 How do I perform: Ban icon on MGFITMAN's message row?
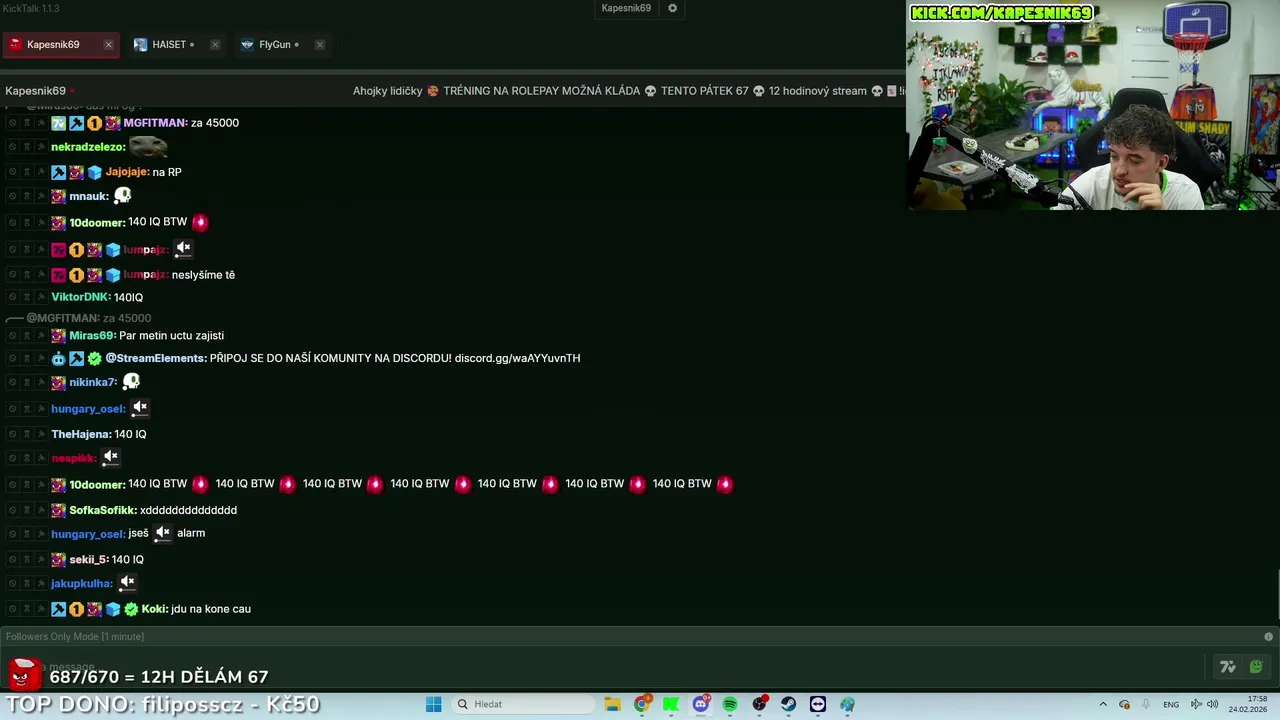click(12, 123)
